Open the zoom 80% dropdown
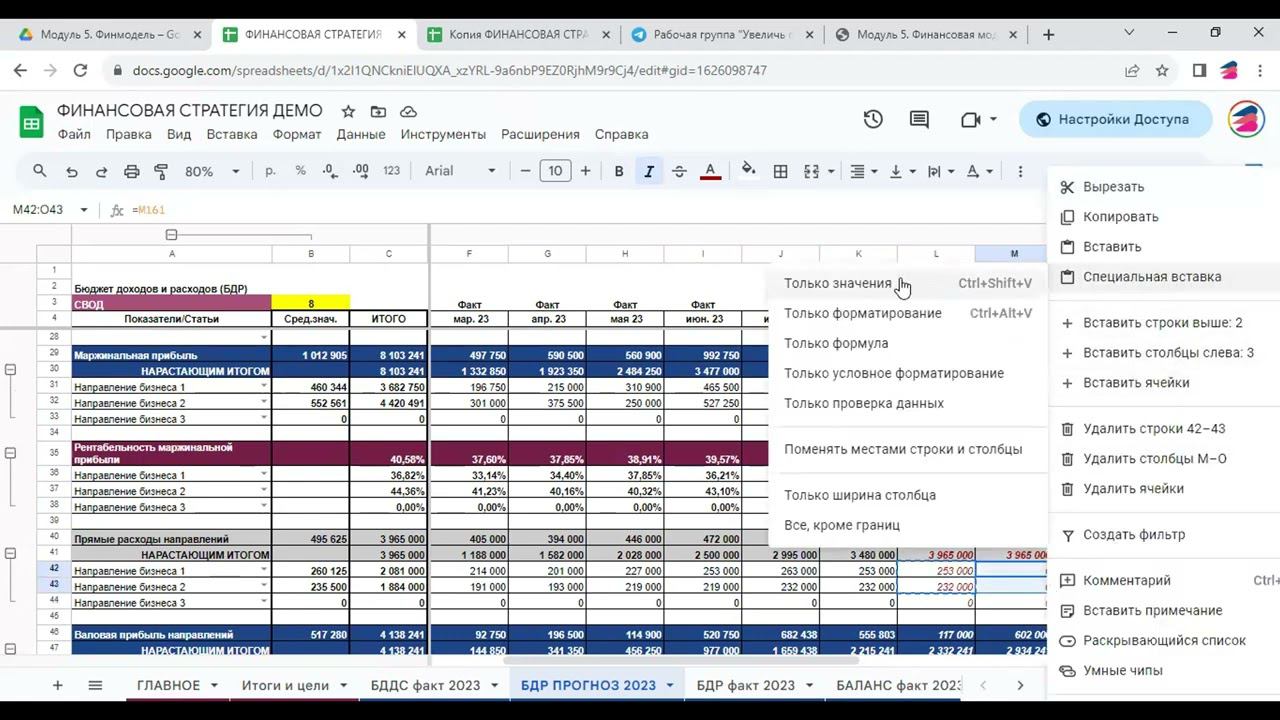The width and height of the screenshot is (1280, 720). 210,171
